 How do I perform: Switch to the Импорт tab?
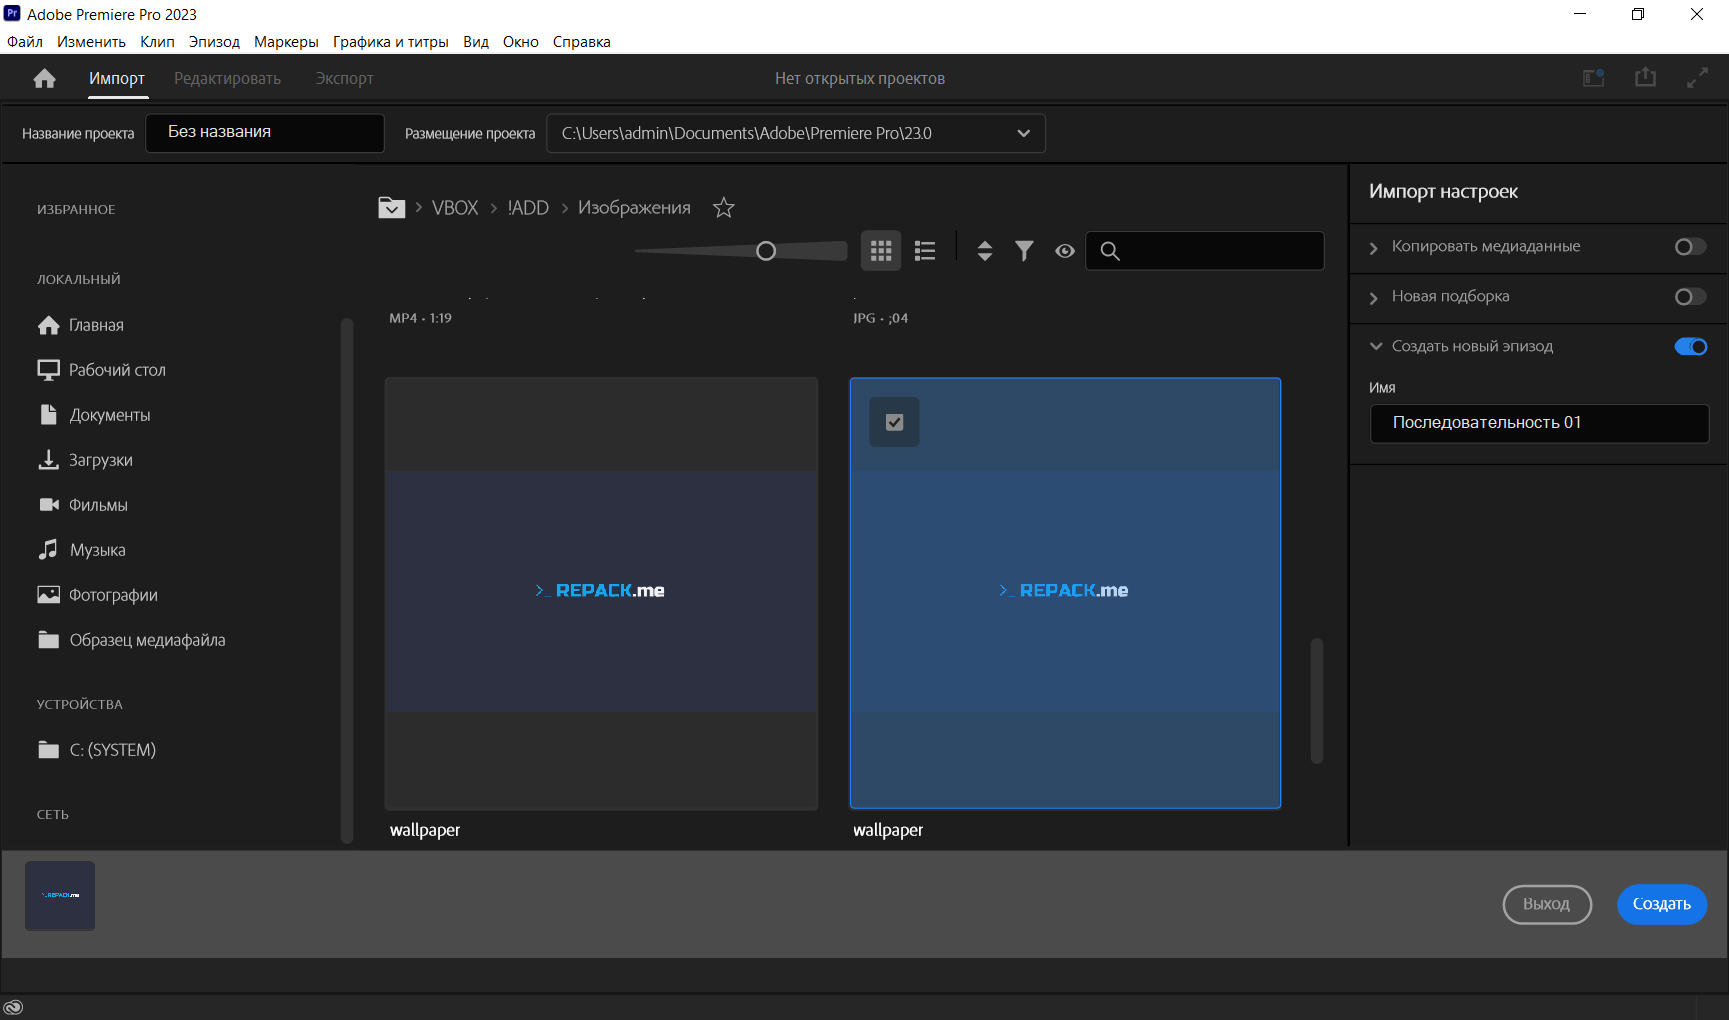point(117,79)
